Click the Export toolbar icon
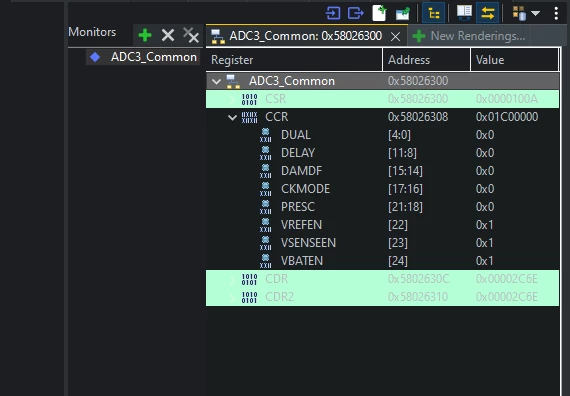The width and height of the screenshot is (570, 396). (356, 13)
